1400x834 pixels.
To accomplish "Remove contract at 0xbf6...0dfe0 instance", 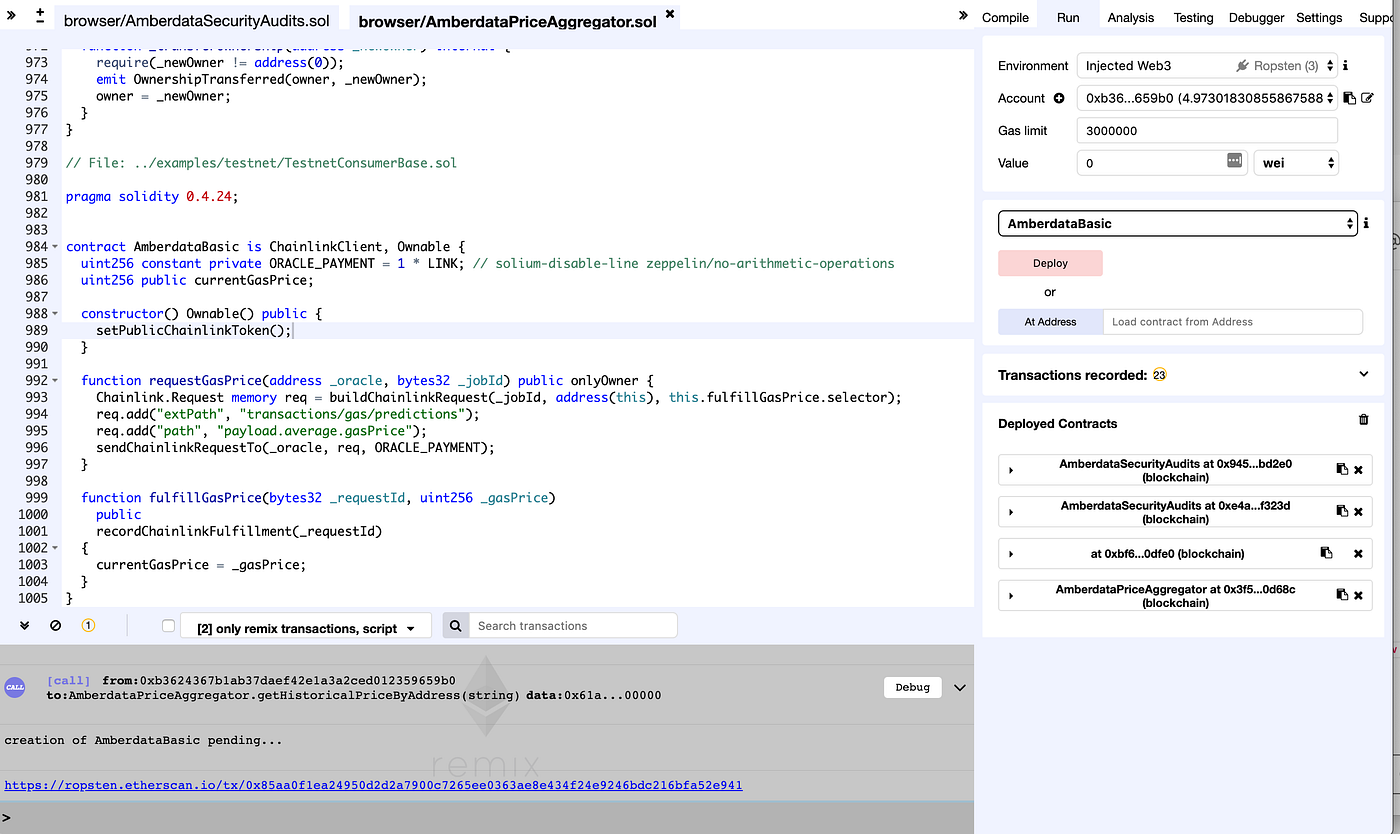I will tap(1358, 554).
